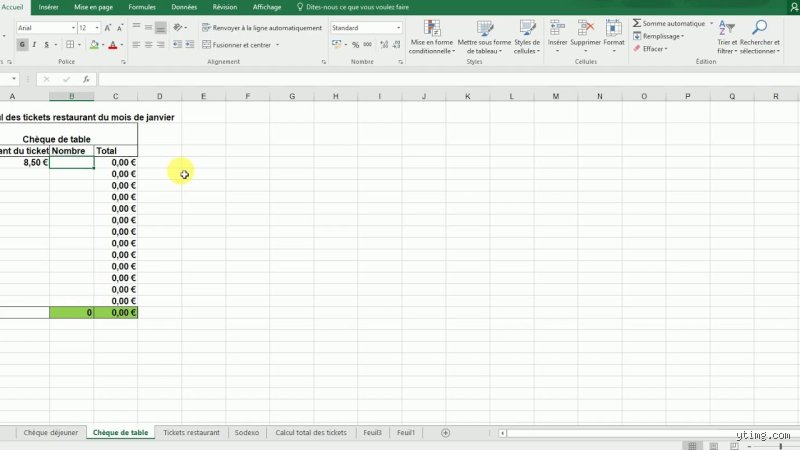The image size is (800, 450).
Task: Switch to page layout view icon
Action: pos(713,446)
